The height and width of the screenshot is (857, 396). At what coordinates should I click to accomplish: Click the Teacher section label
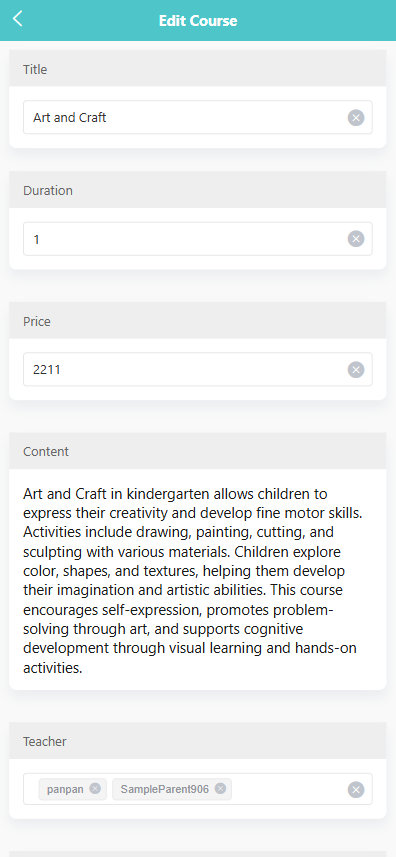[x=45, y=741]
